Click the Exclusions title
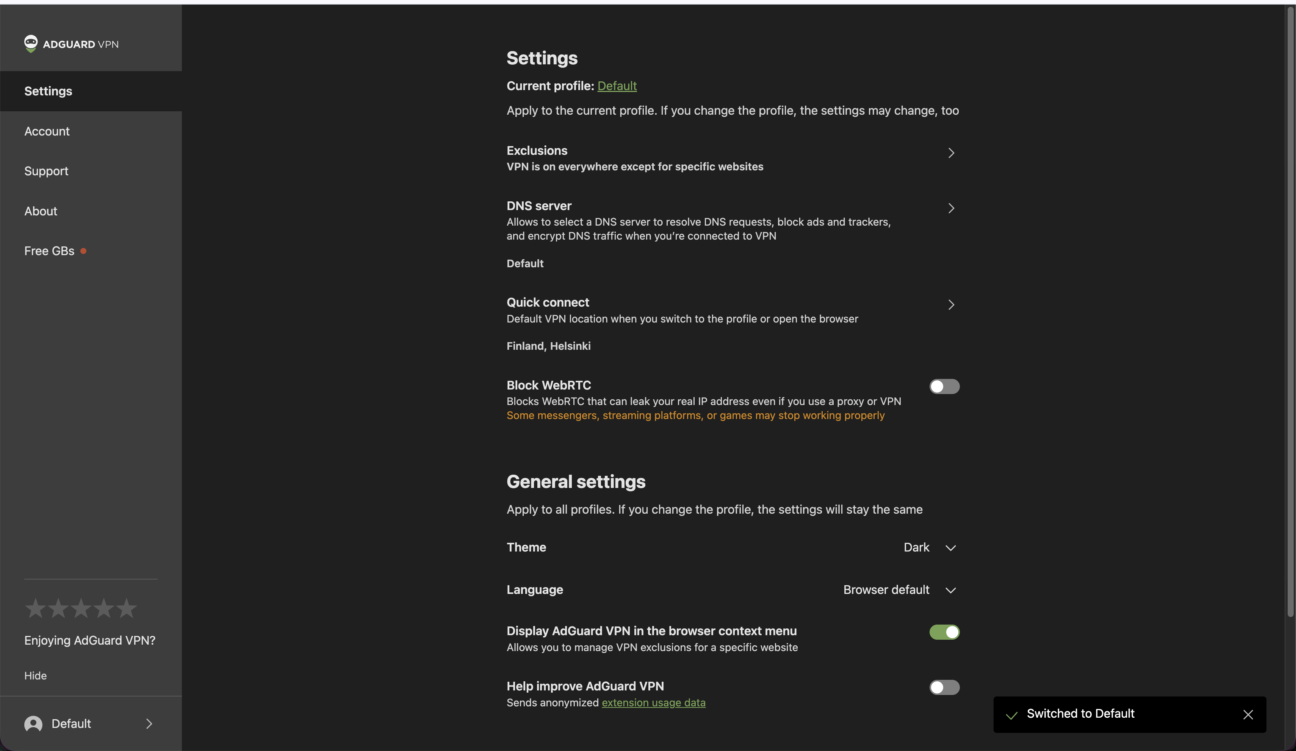This screenshot has width=1296, height=751. pyautogui.click(x=537, y=151)
